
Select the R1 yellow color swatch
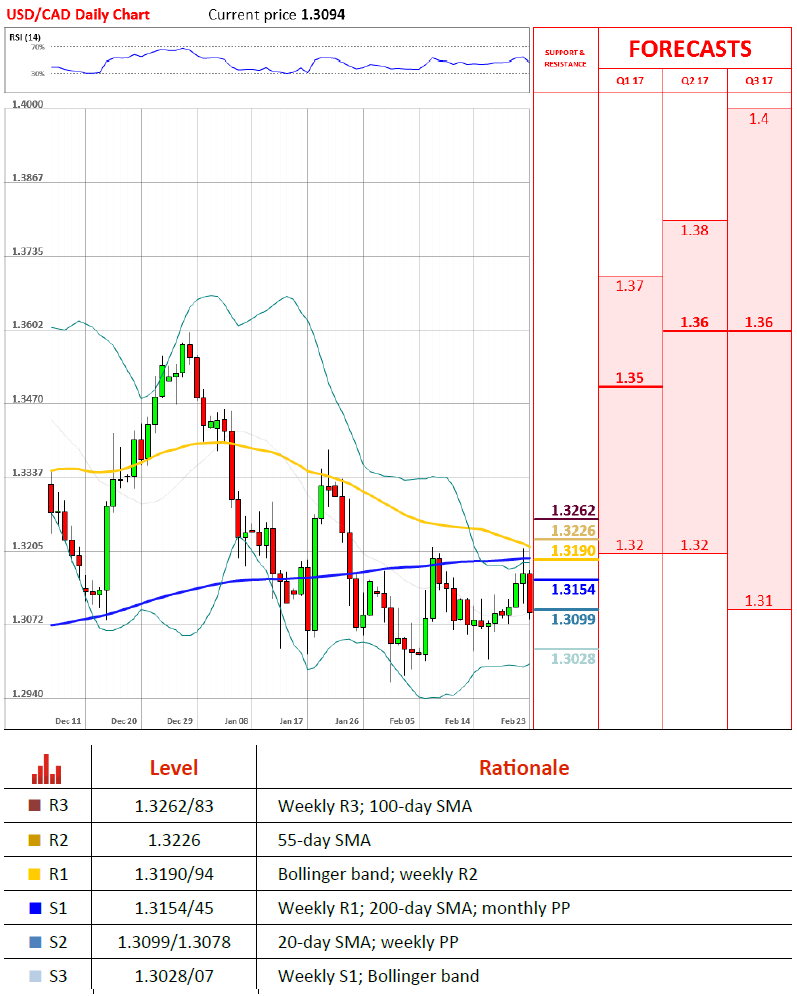click(x=35, y=874)
